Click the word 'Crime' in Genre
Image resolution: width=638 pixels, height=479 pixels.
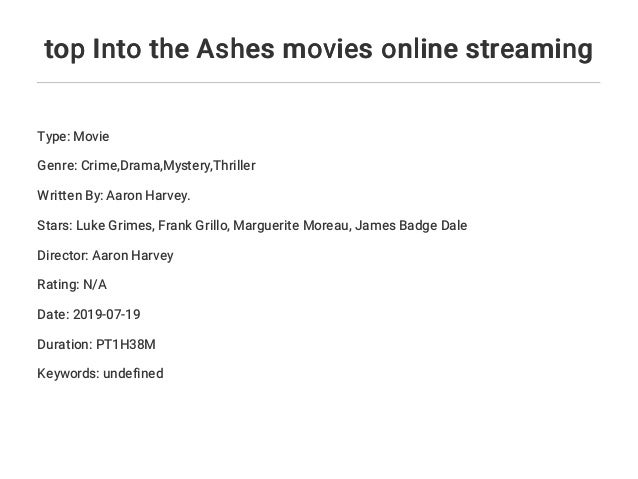coord(99,166)
